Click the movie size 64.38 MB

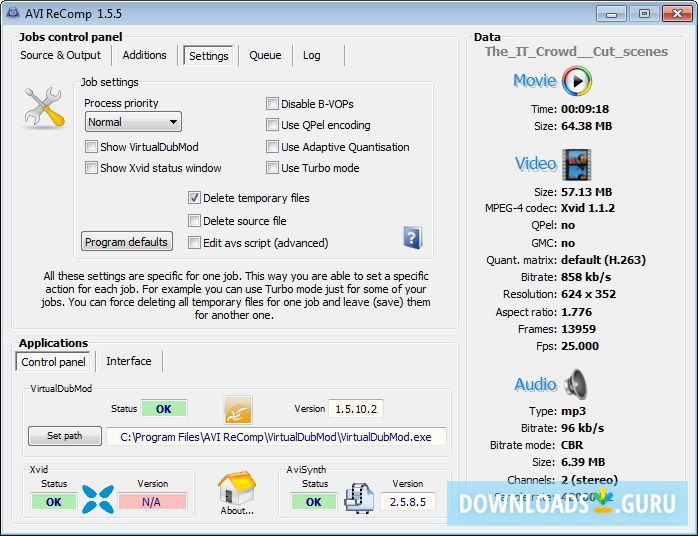click(587, 126)
